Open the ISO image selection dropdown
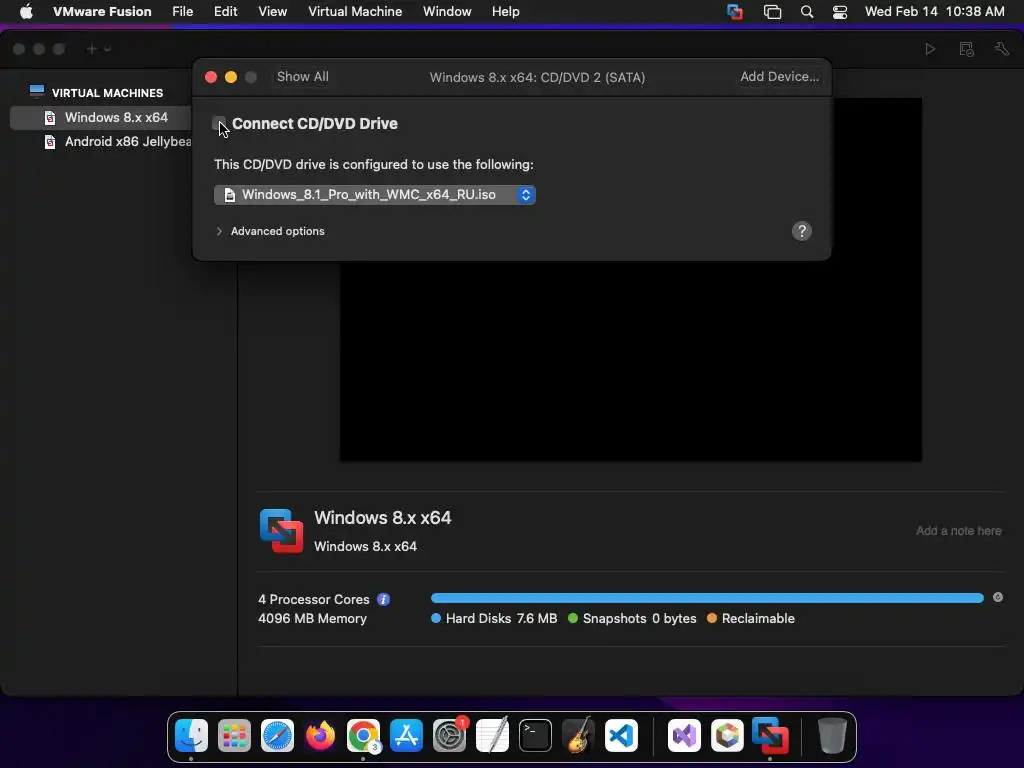Screen dimensions: 1024x768 point(375,195)
